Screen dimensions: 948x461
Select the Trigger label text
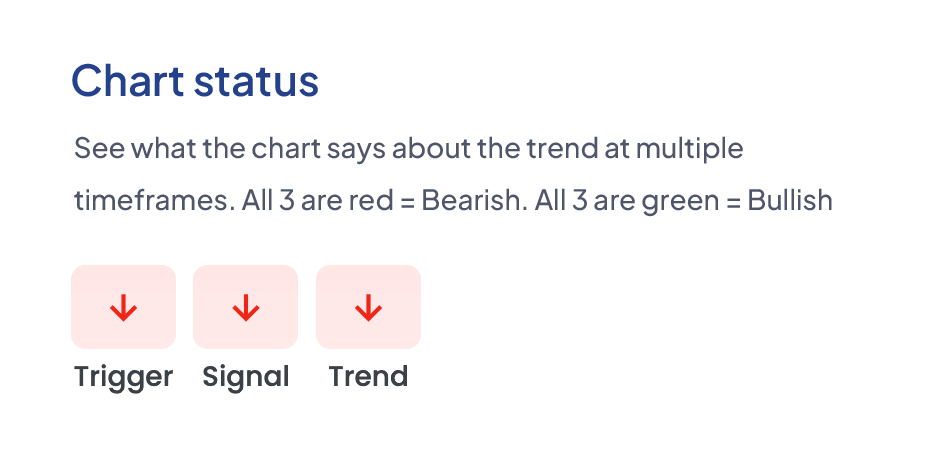[x=124, y=377]
